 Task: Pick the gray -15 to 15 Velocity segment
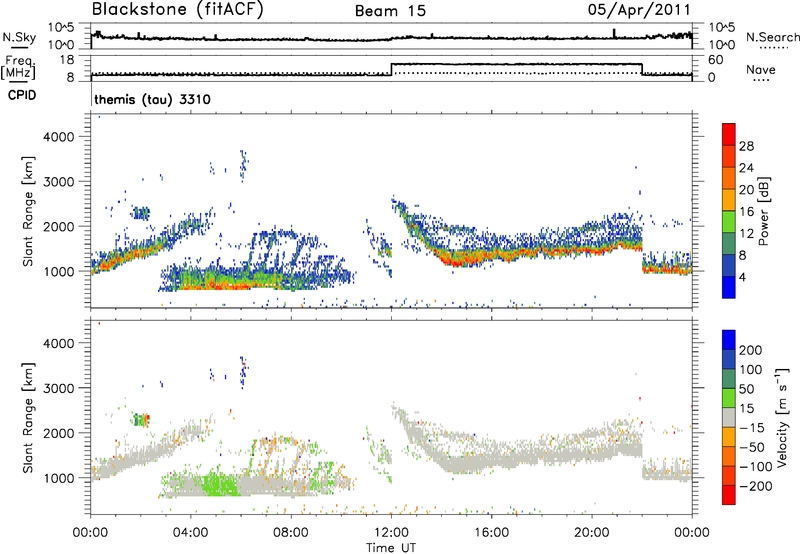click(x=729, y=417)
